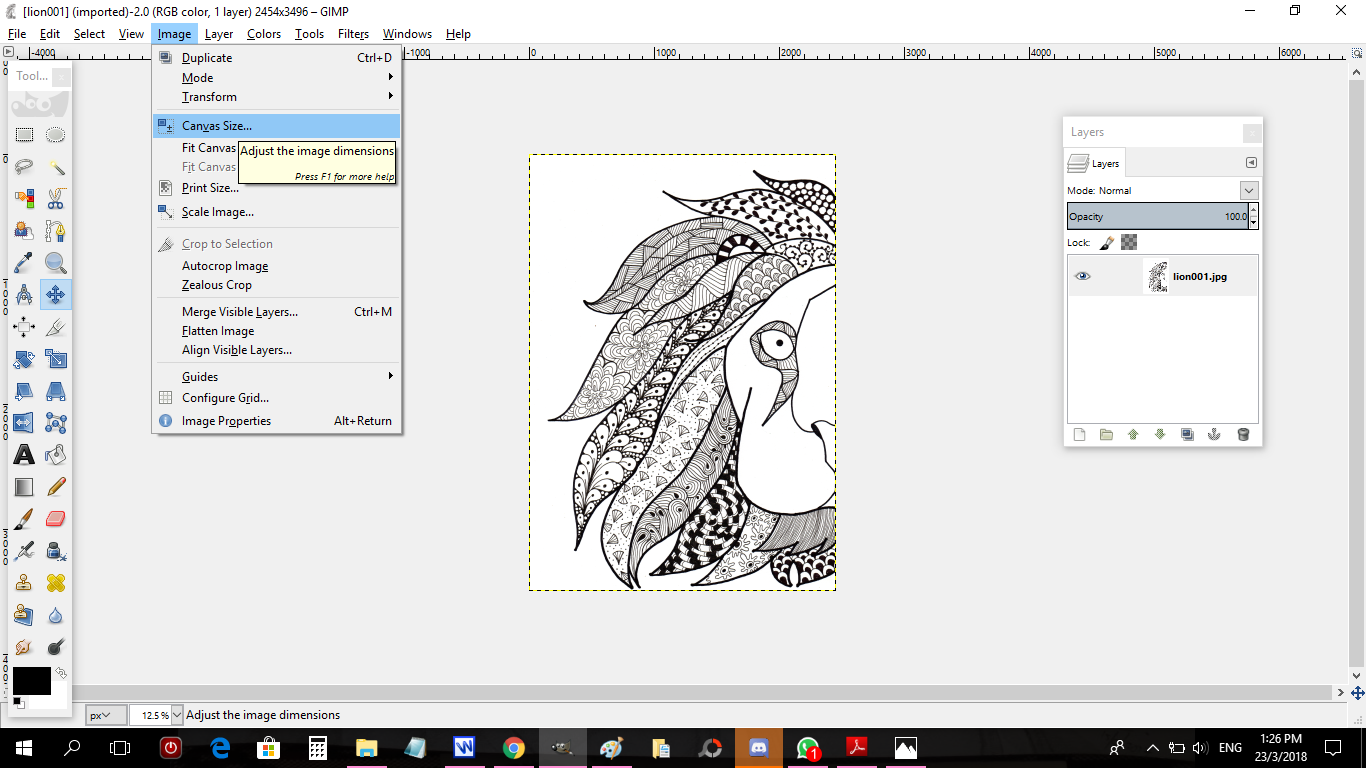Image resolution: width=1366 pixels, height=768 pixels.
Task: Select the Rotate tool
Action: tap(24, 359)
